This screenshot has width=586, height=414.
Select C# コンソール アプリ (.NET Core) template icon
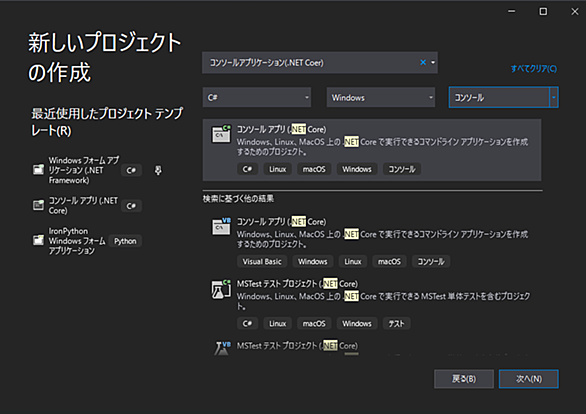221,134
